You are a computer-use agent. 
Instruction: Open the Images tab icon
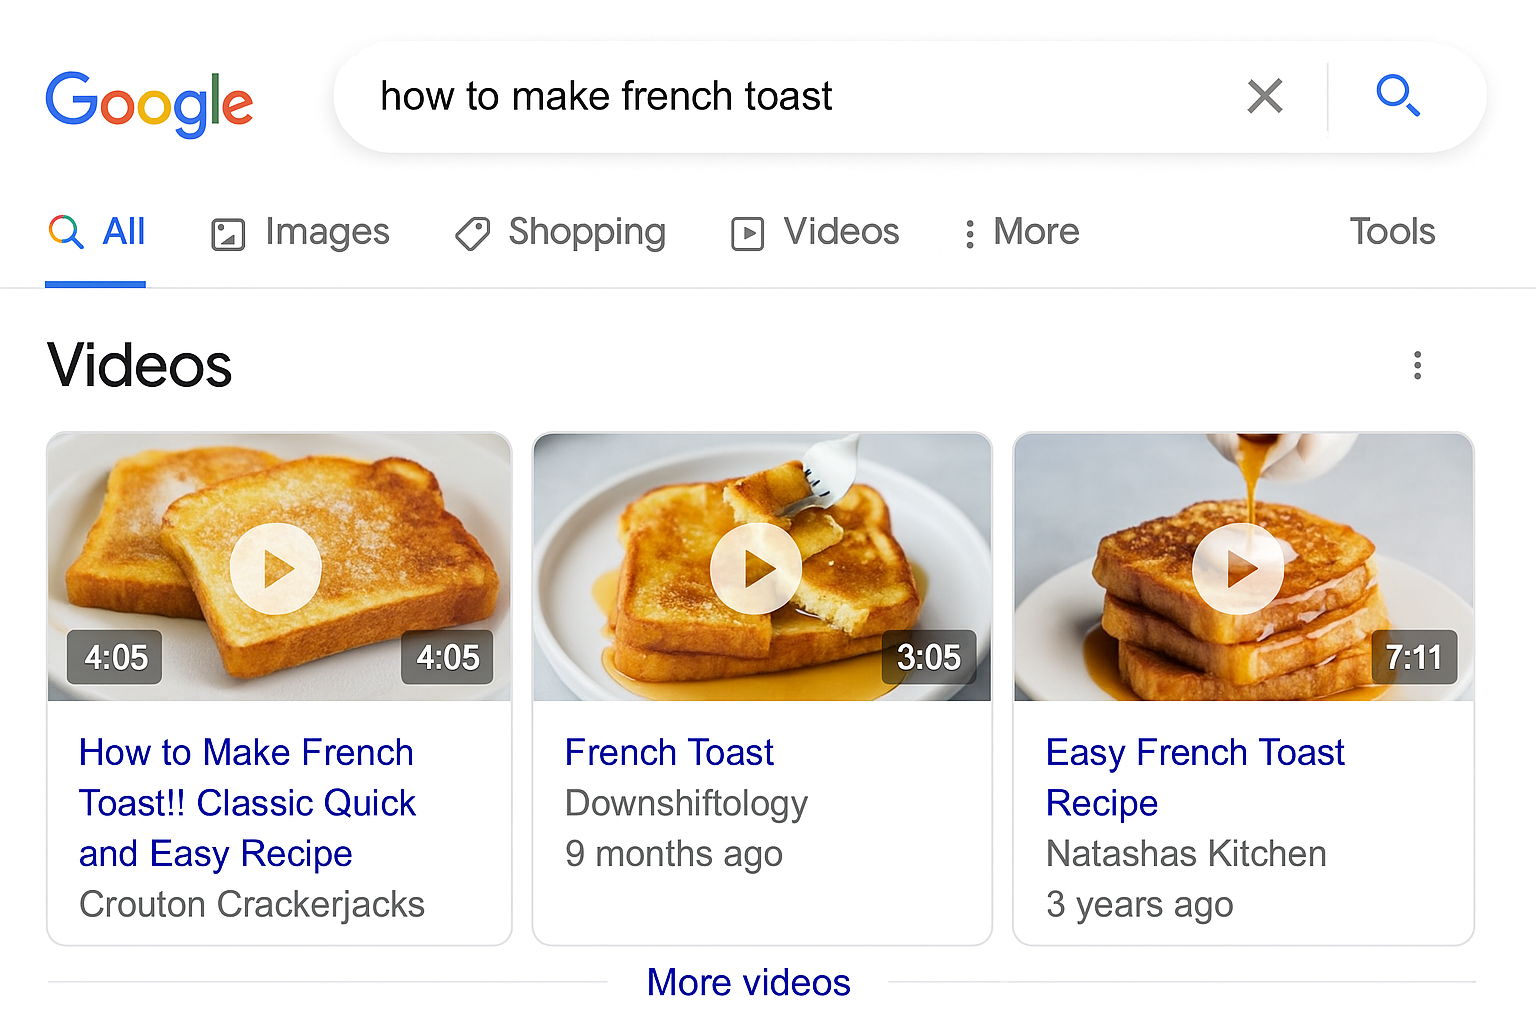point(228,232)
